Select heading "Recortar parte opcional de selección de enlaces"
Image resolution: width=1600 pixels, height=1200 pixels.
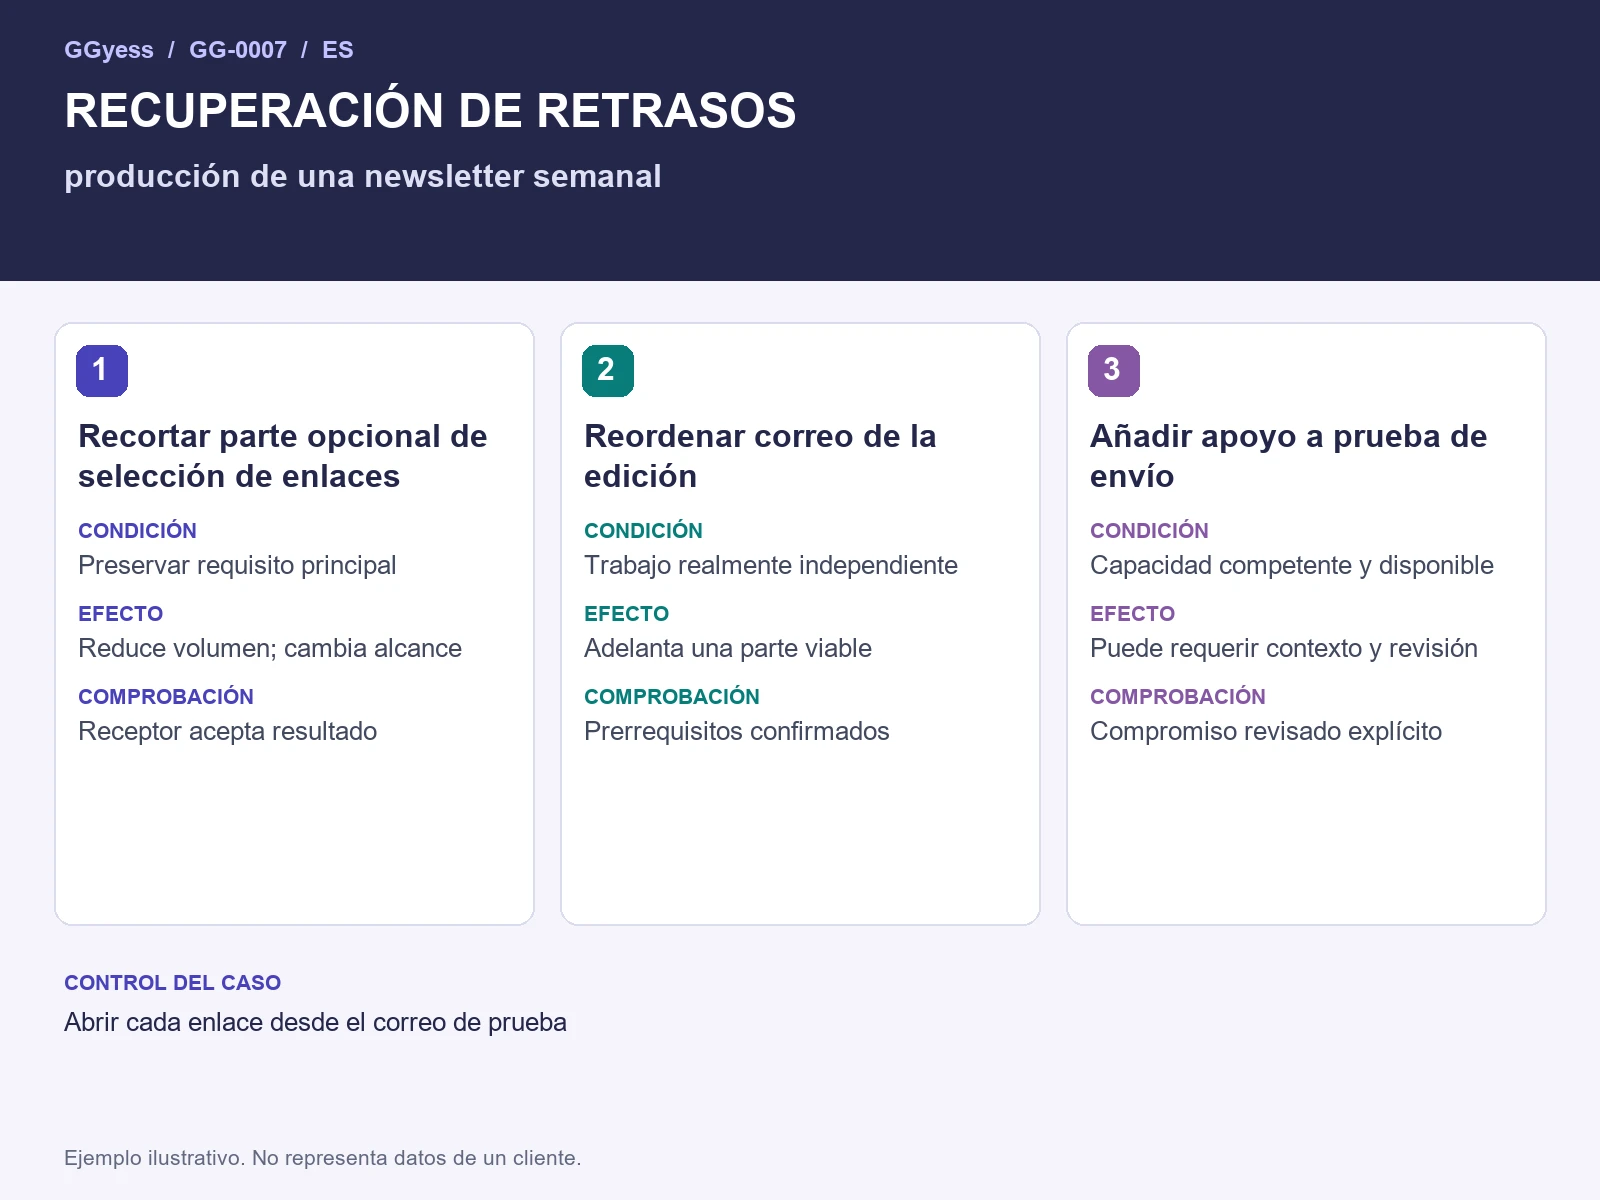[283, 456]
